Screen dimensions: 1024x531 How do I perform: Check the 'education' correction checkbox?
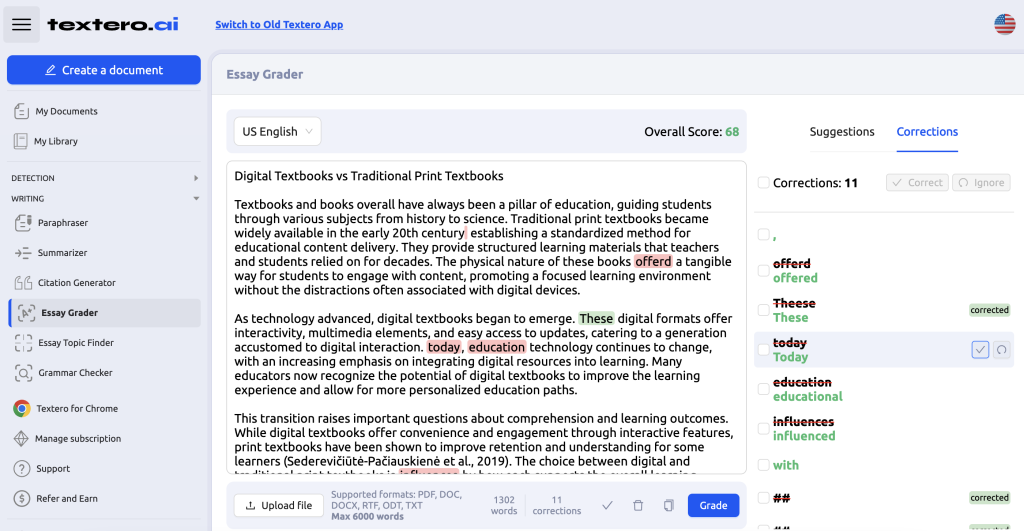[763, 389]
